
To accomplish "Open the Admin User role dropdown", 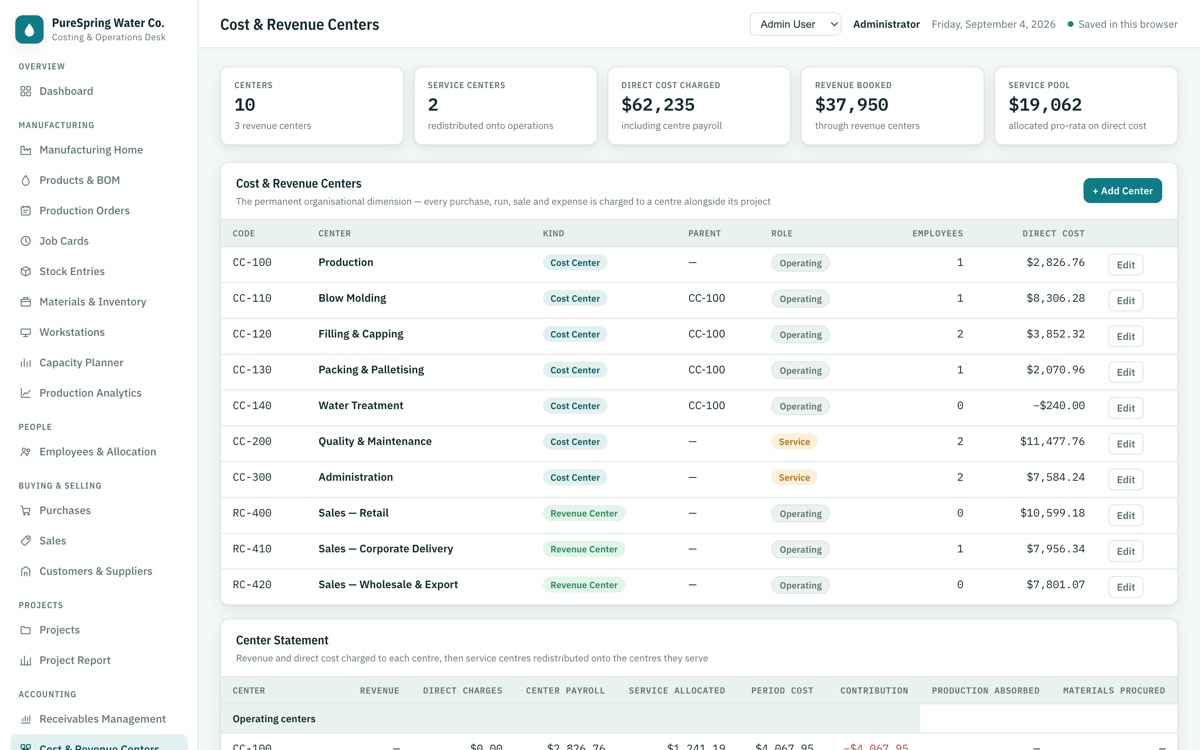I will click(796, 24).
